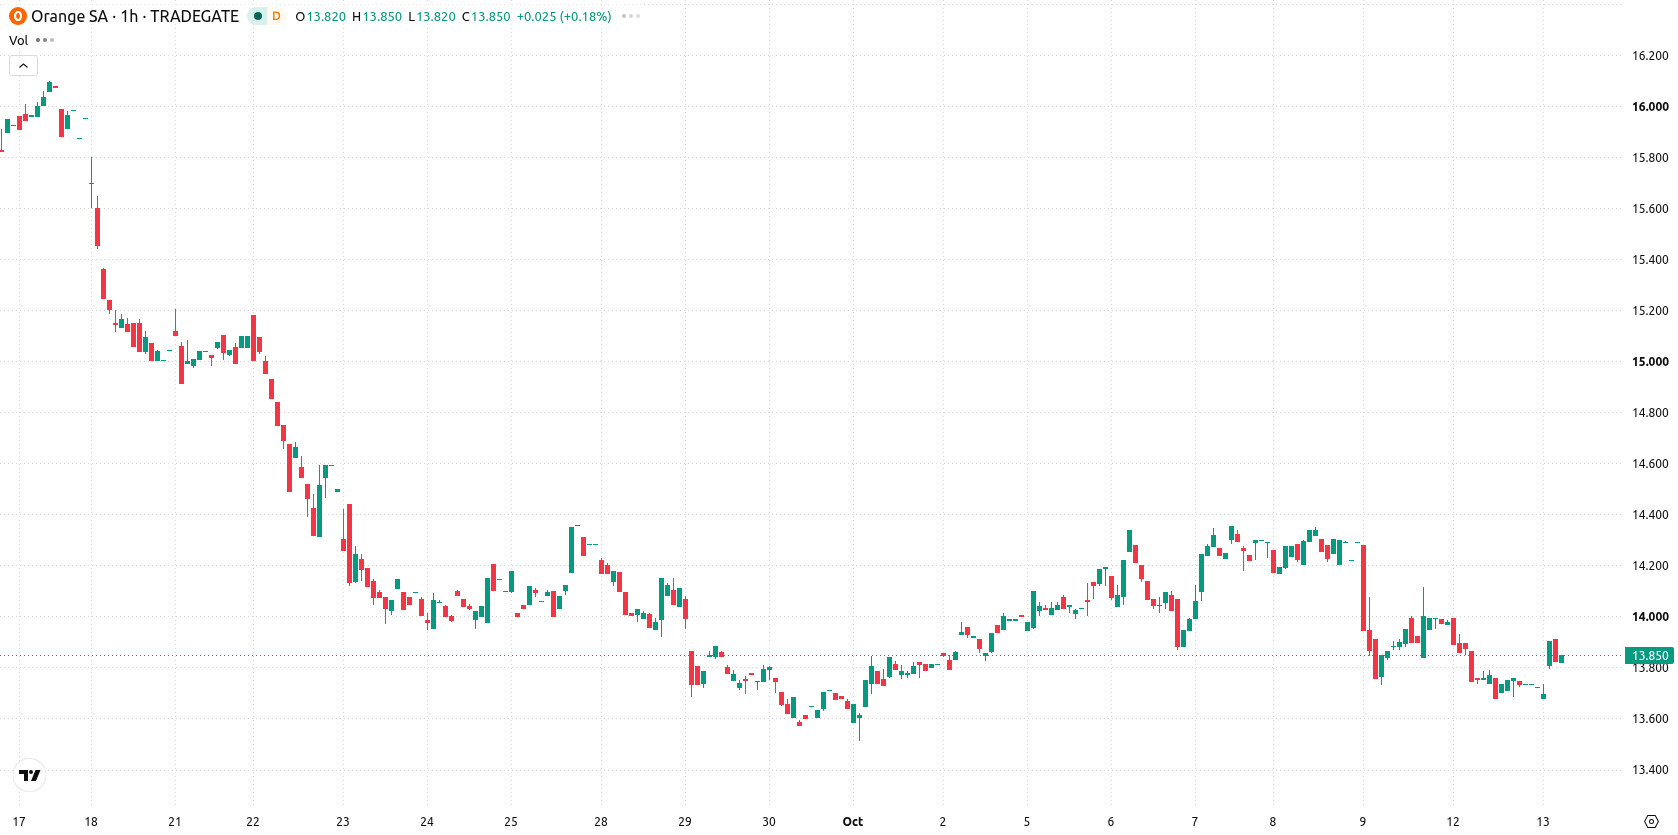Click the green market status dot

pos(257,16)
